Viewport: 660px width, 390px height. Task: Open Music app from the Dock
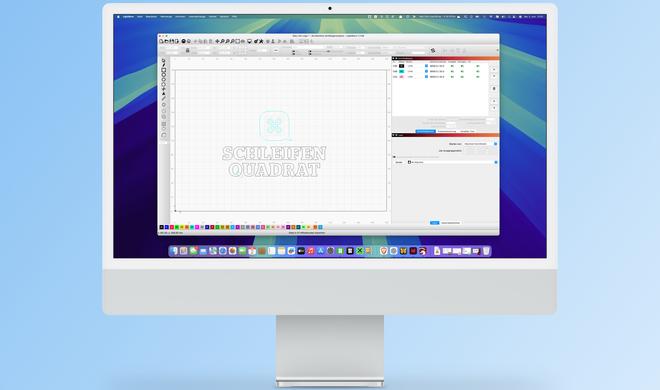(x=311, y=251)
